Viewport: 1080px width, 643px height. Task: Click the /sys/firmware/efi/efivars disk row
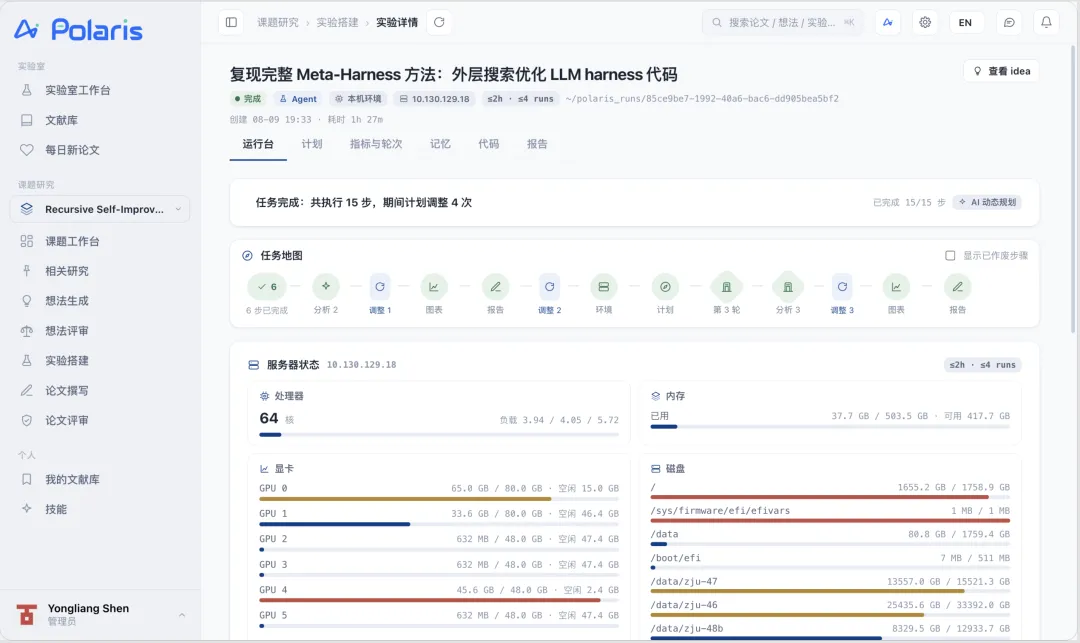pos(830,514)
